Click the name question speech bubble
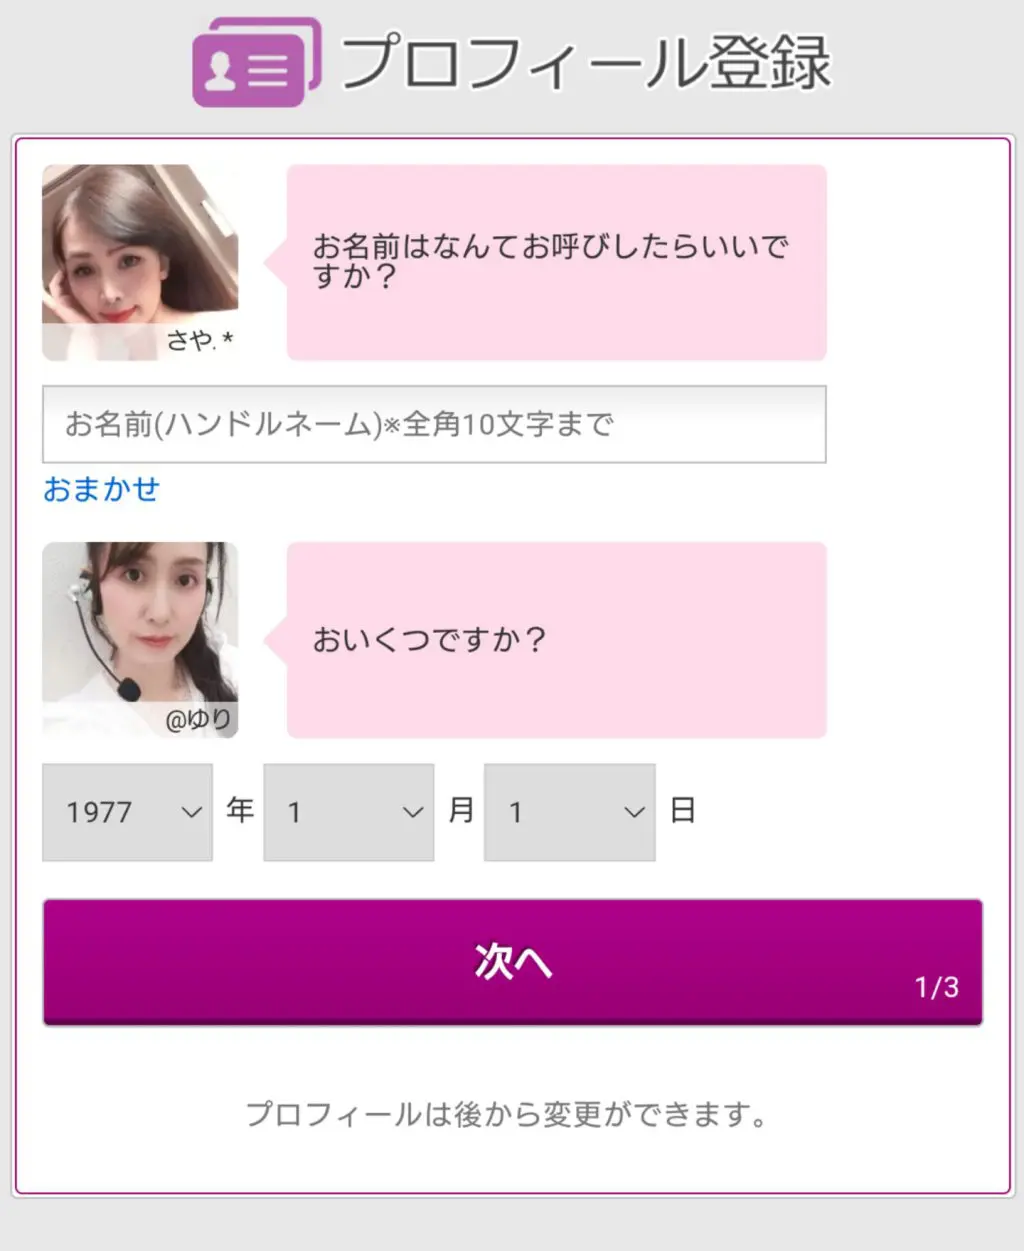Screen dimensions: 1024x1251 (x=556, y=262)
